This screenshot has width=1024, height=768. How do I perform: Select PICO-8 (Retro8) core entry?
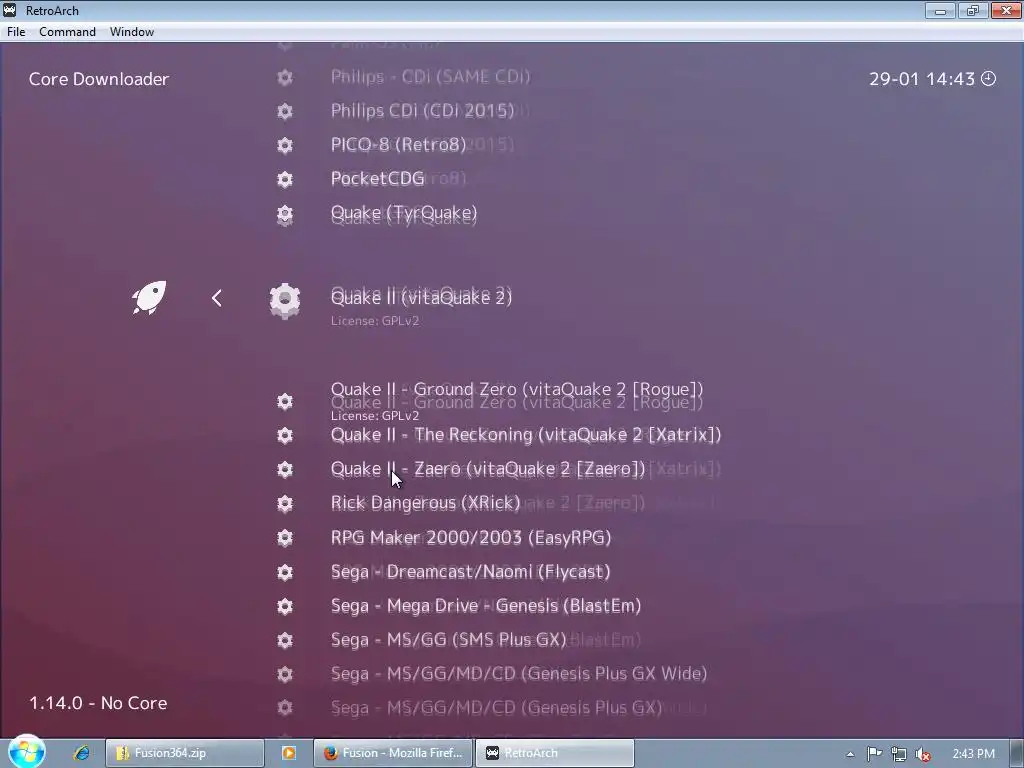[x=398, y=144]
